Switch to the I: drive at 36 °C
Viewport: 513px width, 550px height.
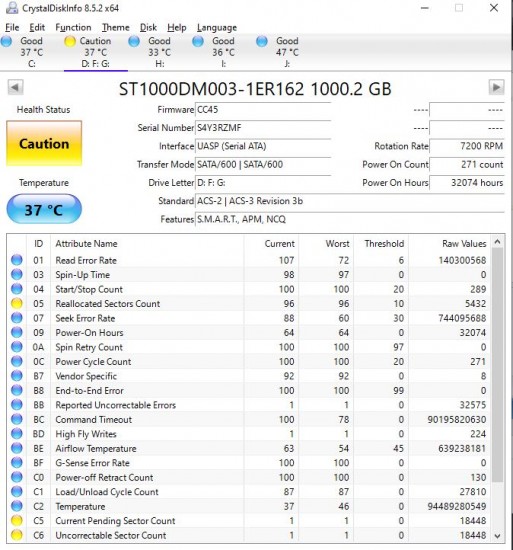pos(223,52)
